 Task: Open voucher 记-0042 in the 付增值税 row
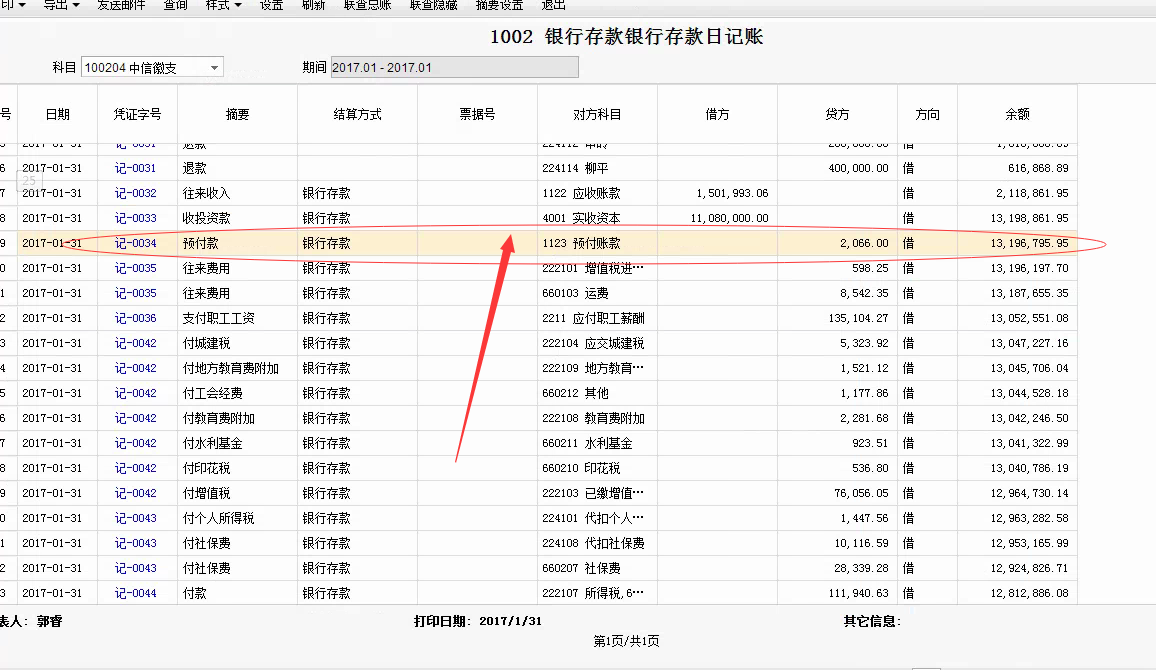tap(136, 494)
